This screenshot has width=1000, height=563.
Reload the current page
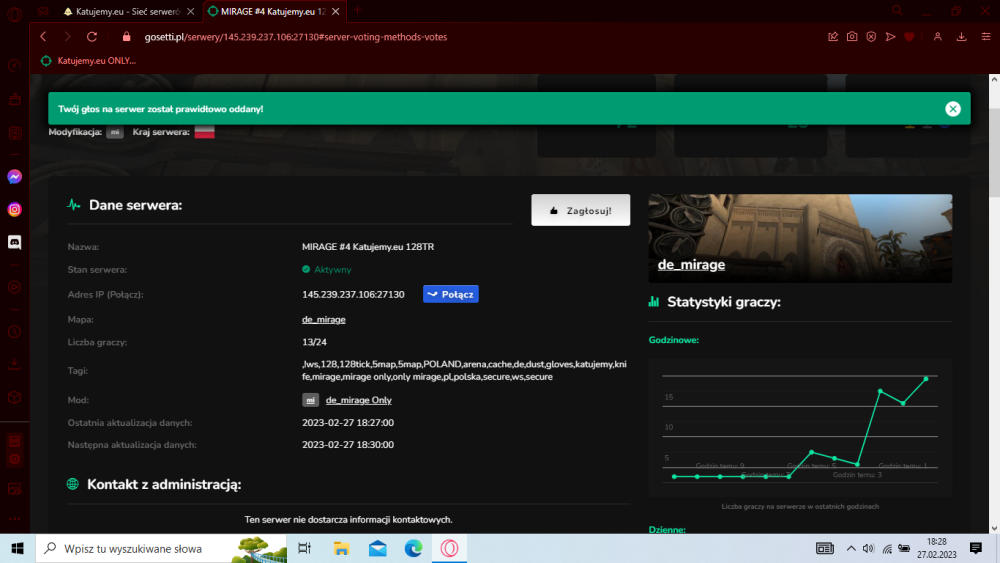click(92, 37)
